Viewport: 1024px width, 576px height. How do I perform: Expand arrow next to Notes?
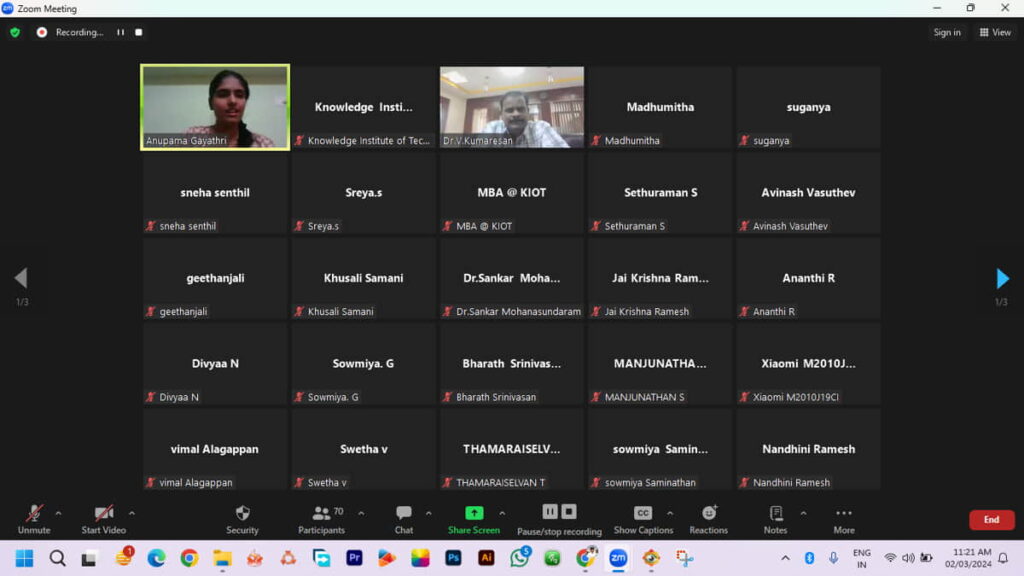(803, 513)
